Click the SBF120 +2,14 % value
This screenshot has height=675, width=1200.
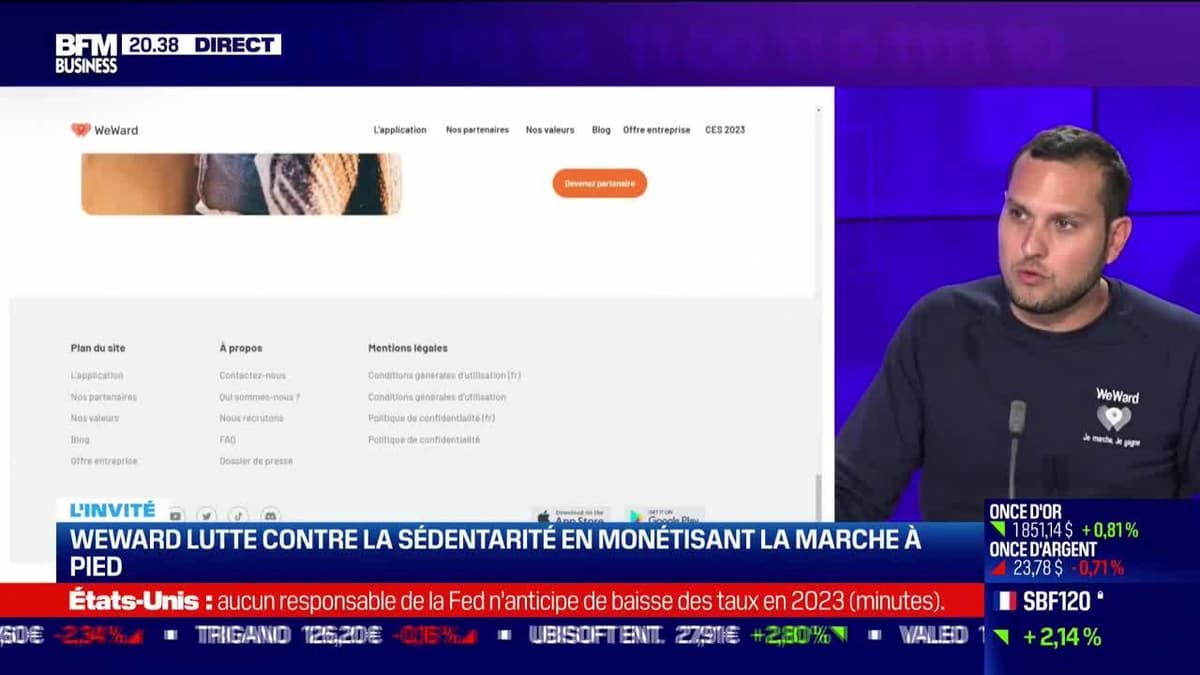tap(1062, 637)
